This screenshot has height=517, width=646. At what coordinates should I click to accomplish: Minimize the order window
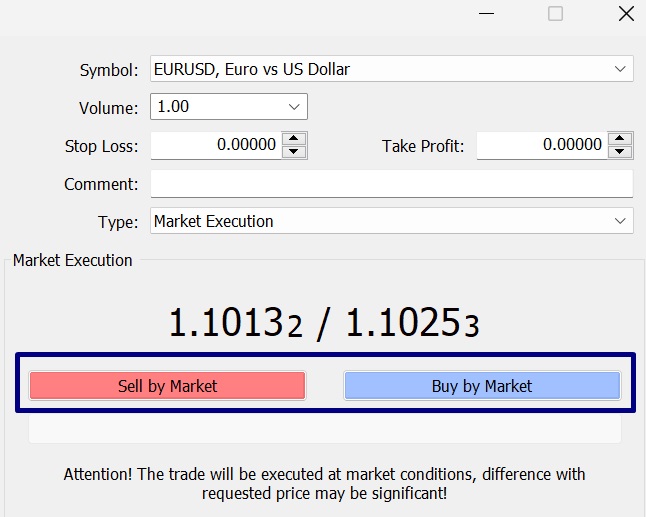(x=486, y=14)
